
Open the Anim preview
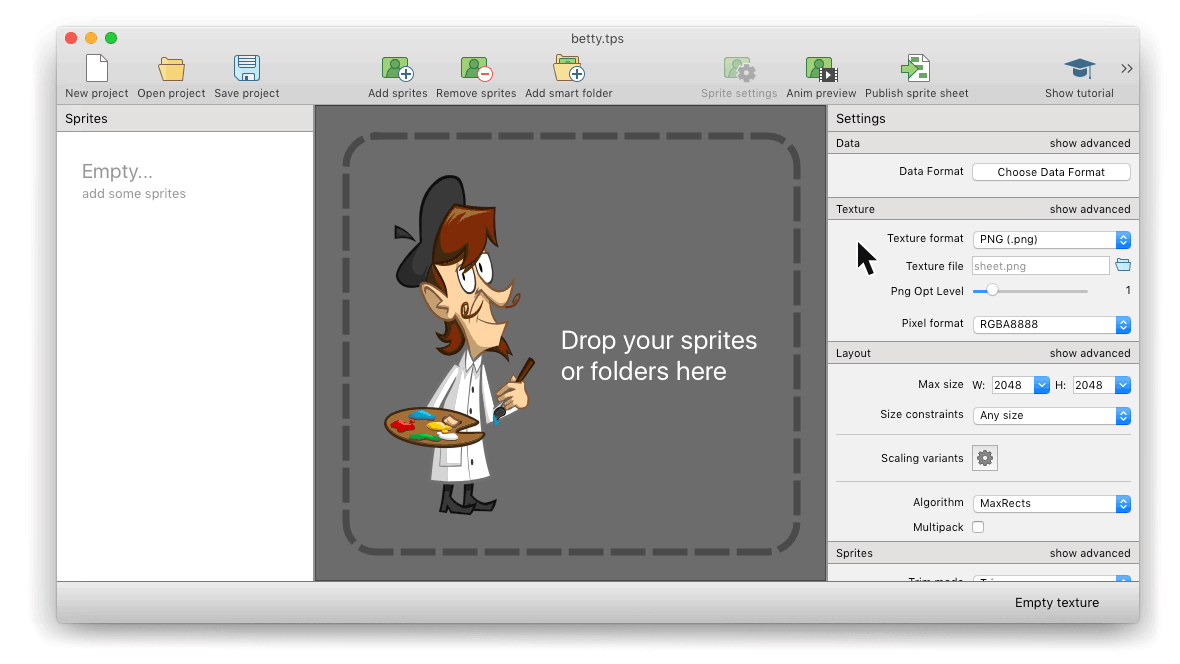[821, 68]
